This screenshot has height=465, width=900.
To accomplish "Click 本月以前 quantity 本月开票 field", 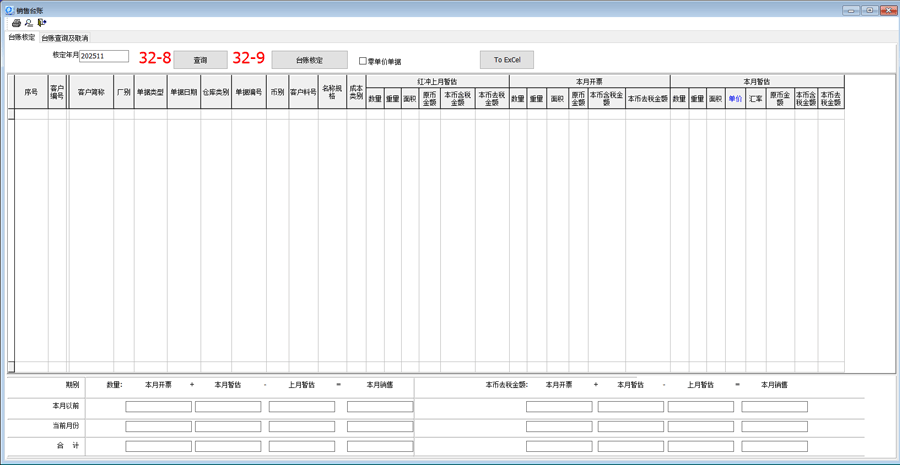I will click(x=158, y=407).
